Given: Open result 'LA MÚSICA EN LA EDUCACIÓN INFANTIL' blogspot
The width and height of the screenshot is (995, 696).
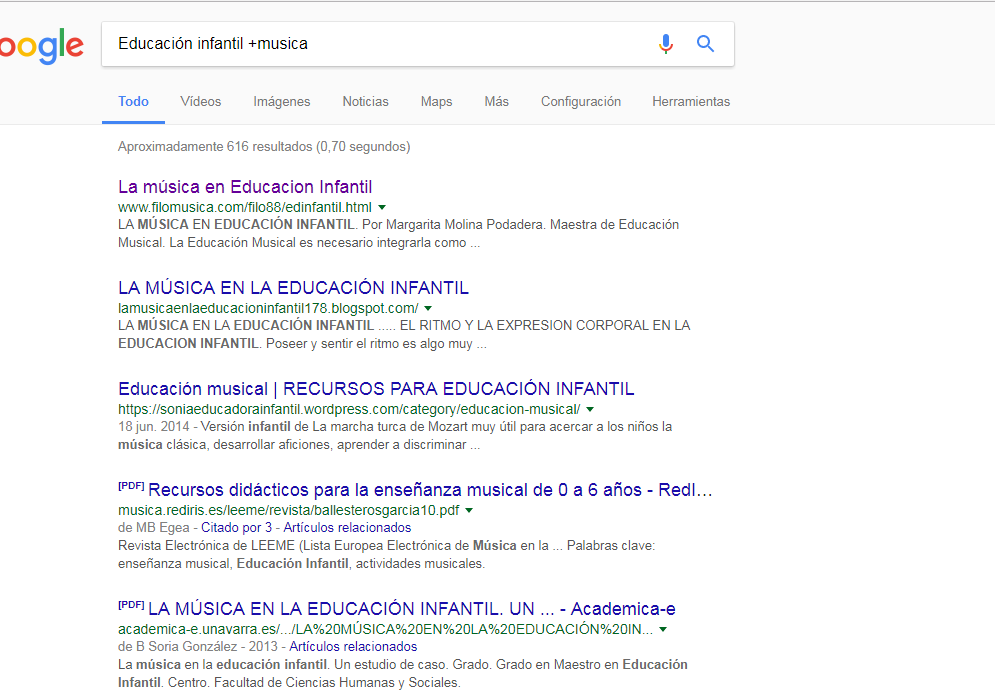Looking at the screenshot, I should pos(293,288).
